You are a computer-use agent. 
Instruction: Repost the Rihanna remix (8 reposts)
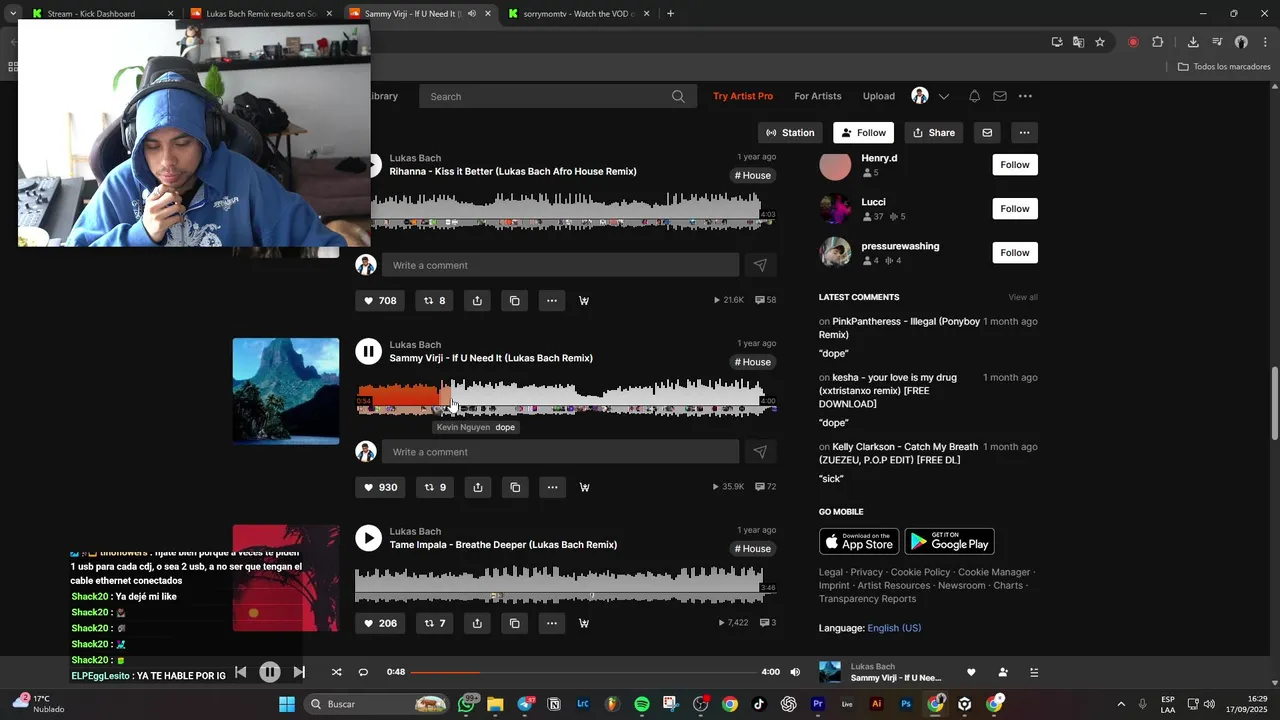click(435, 300)
